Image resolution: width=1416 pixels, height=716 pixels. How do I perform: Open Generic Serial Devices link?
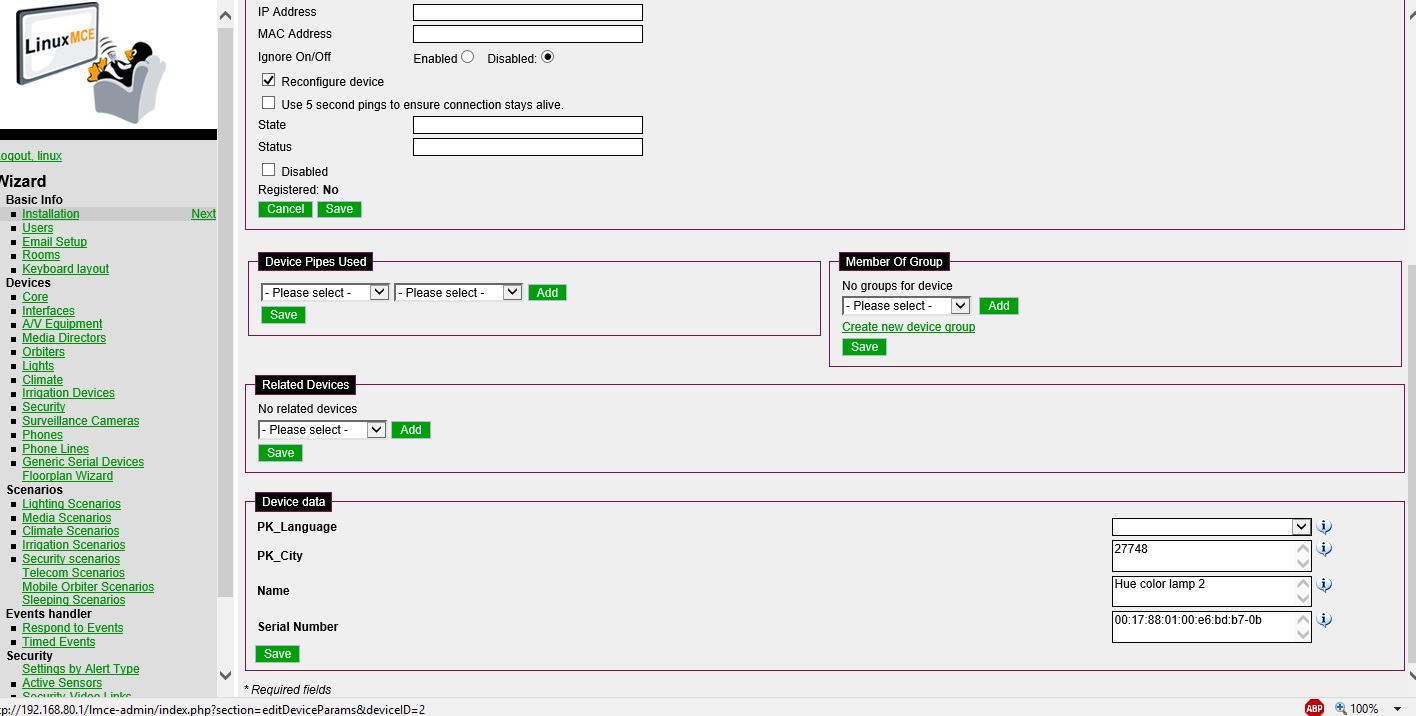coord(83,462)
